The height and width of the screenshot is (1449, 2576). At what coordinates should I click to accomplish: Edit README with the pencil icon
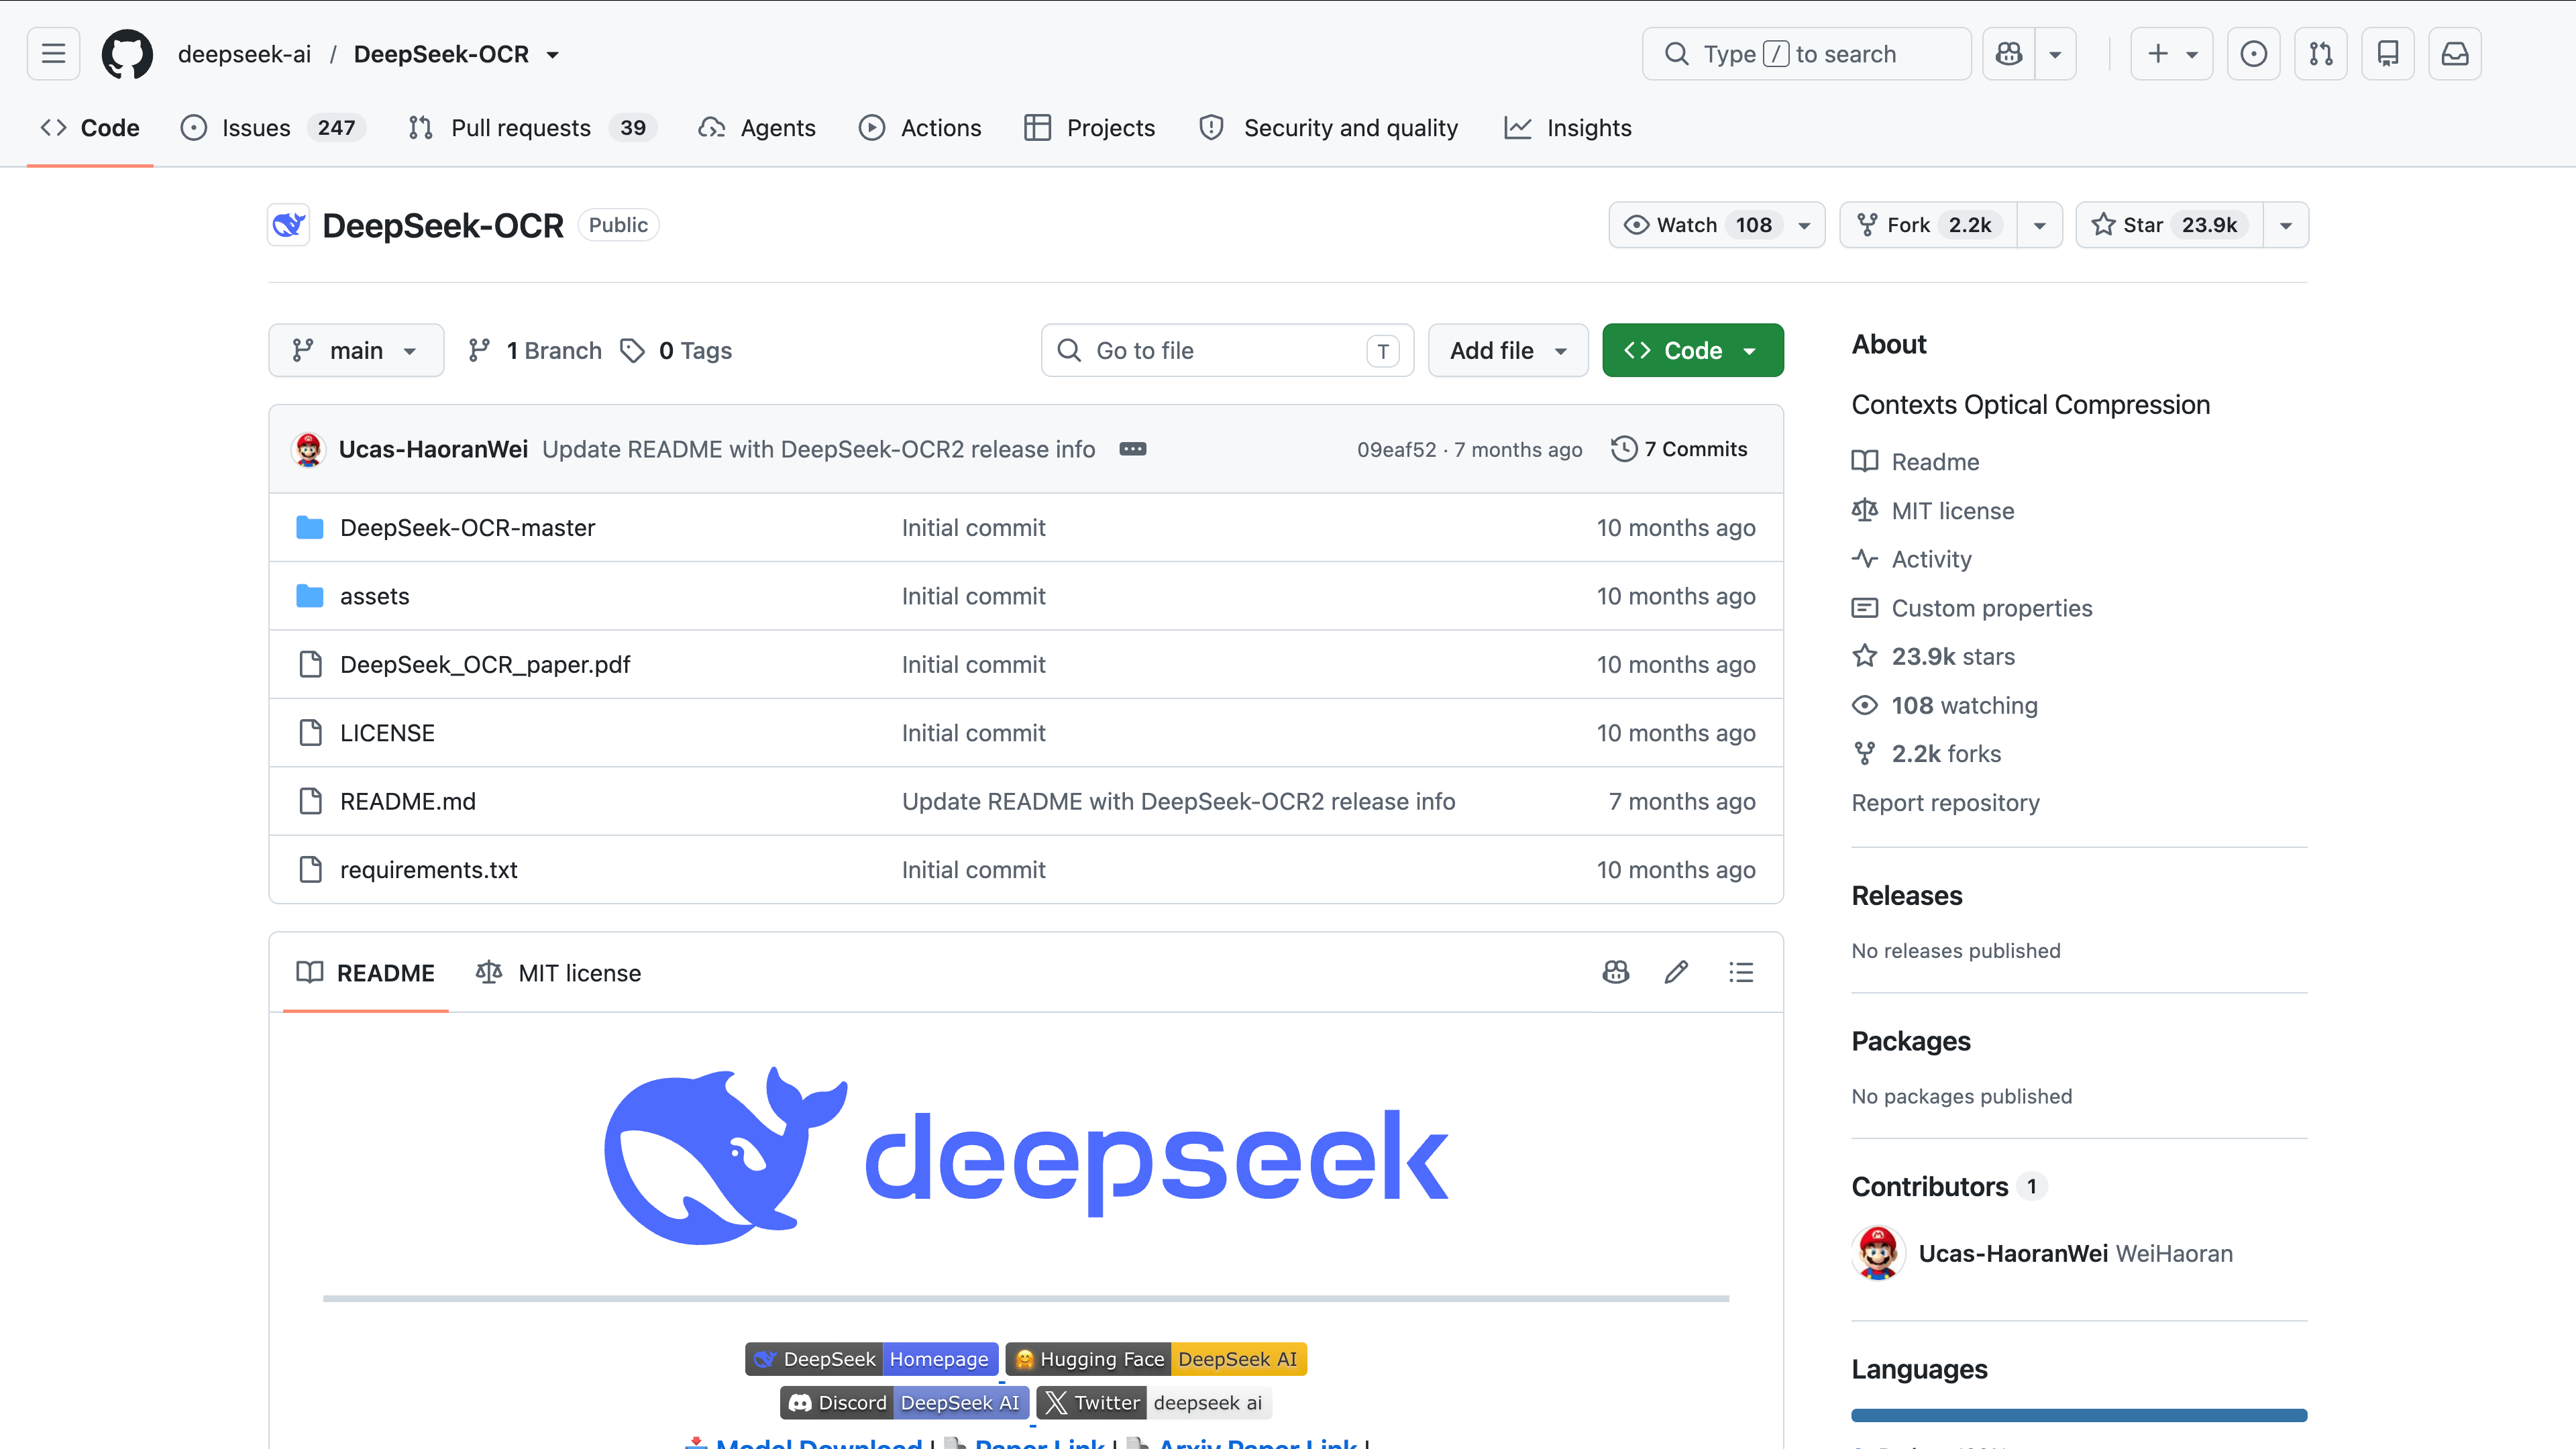click(x=1677, y=972)
